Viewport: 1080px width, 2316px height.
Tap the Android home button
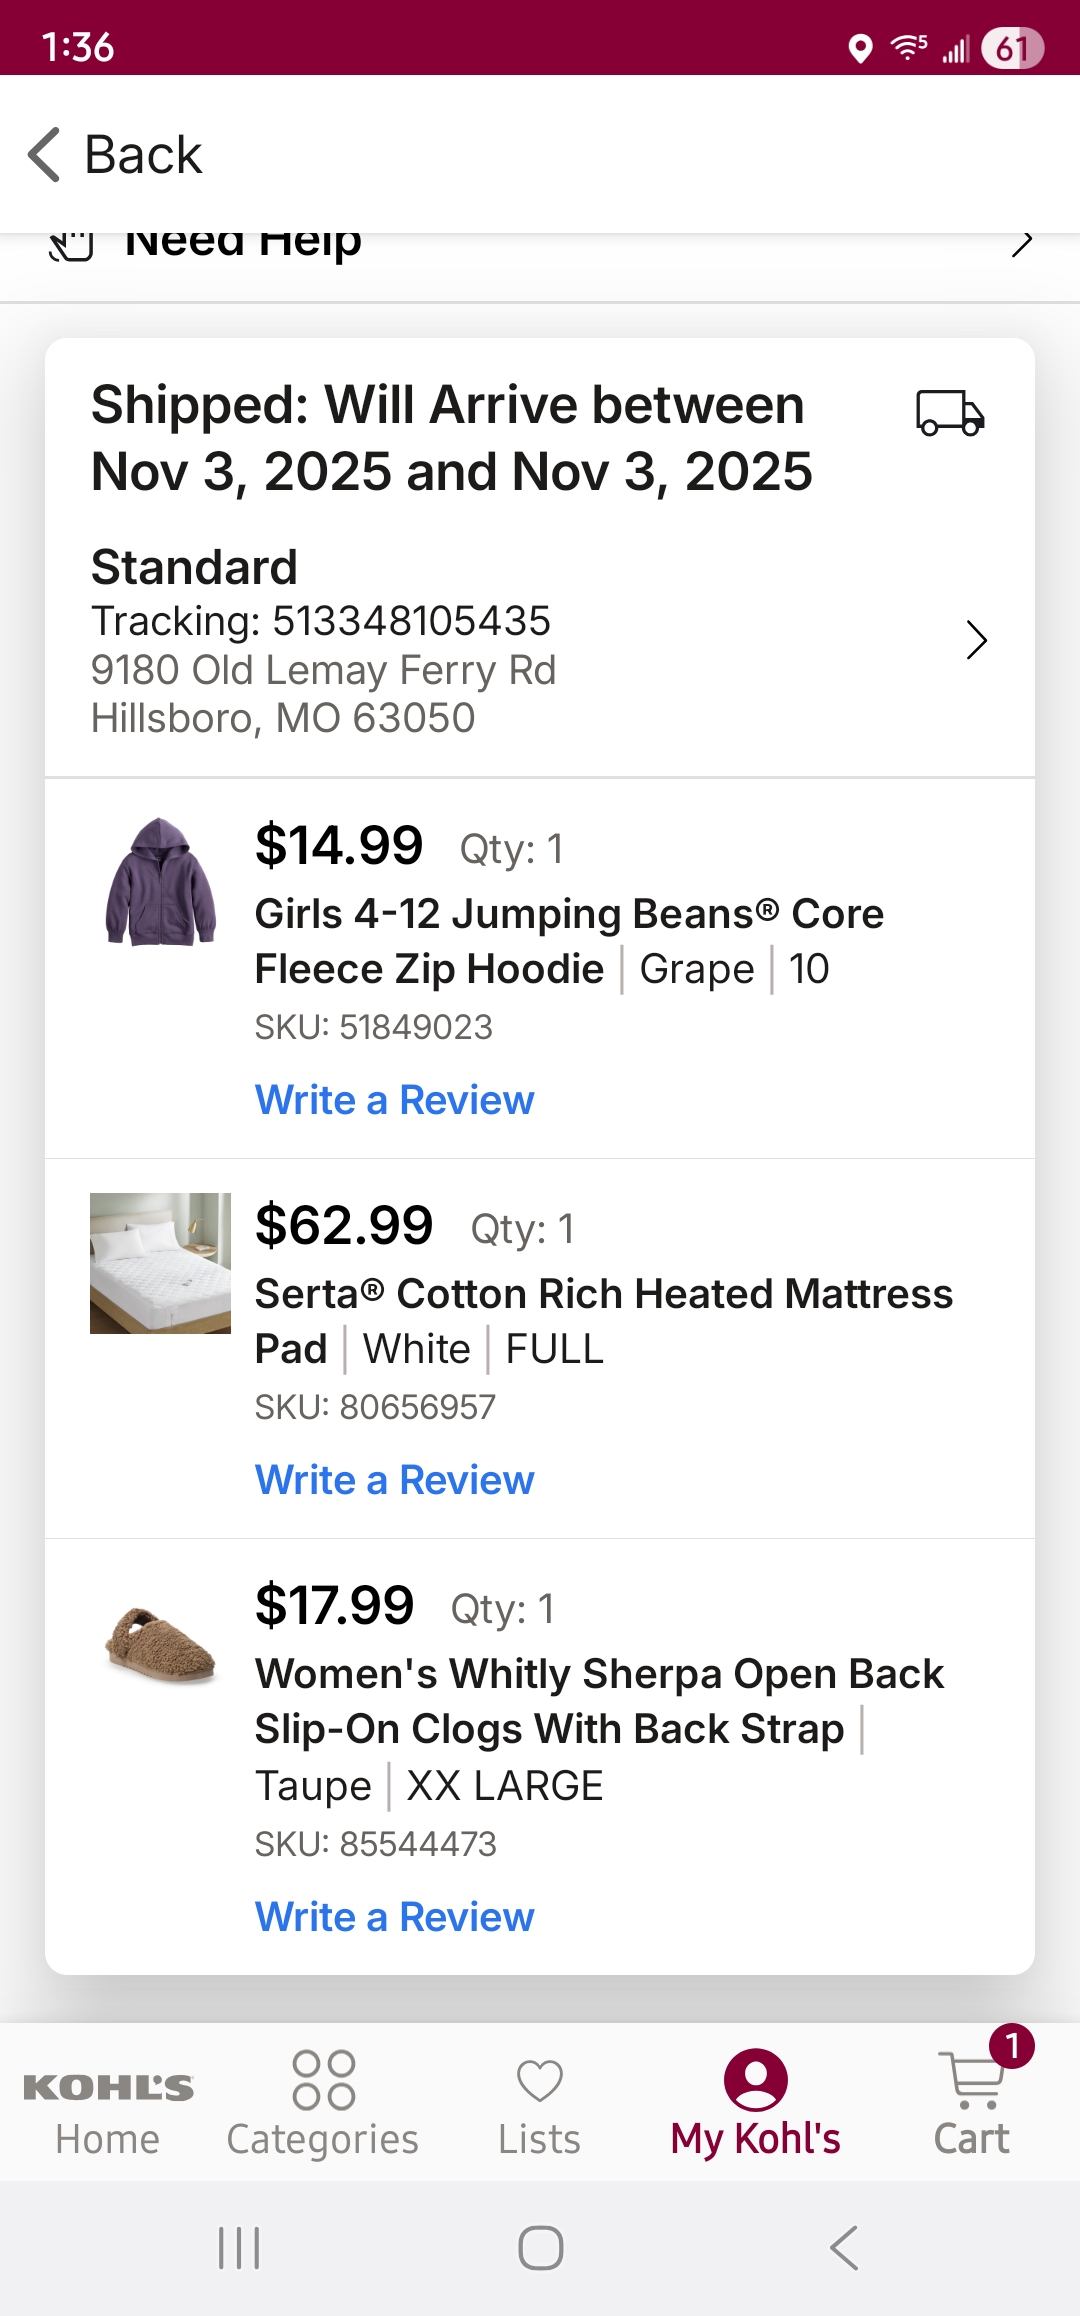541,2248
